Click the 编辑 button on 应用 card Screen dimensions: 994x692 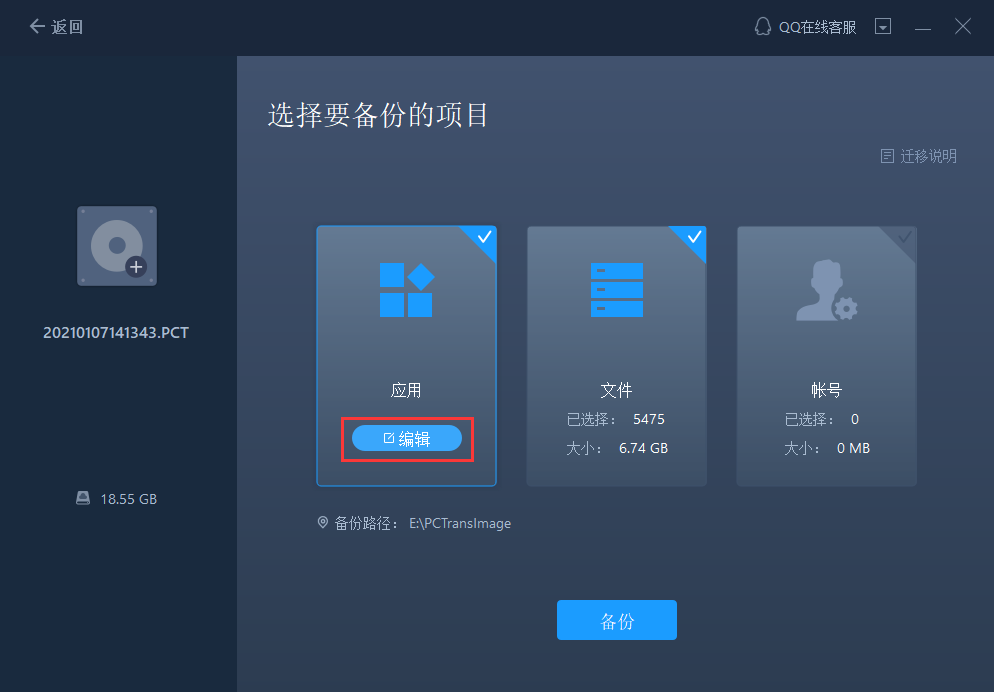click(x=407, y=439)
